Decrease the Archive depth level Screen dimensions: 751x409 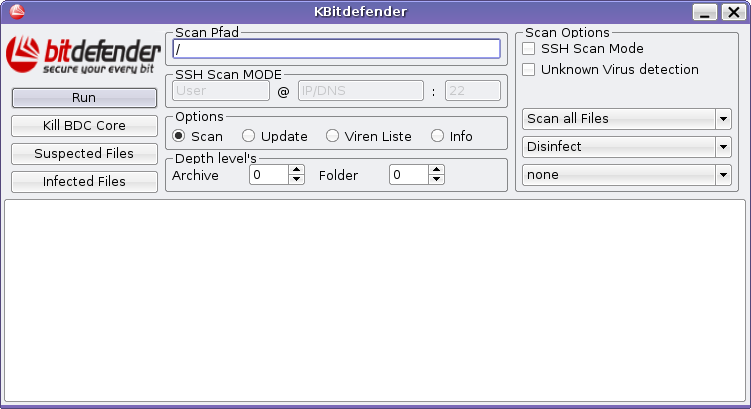tap(296, 180)
